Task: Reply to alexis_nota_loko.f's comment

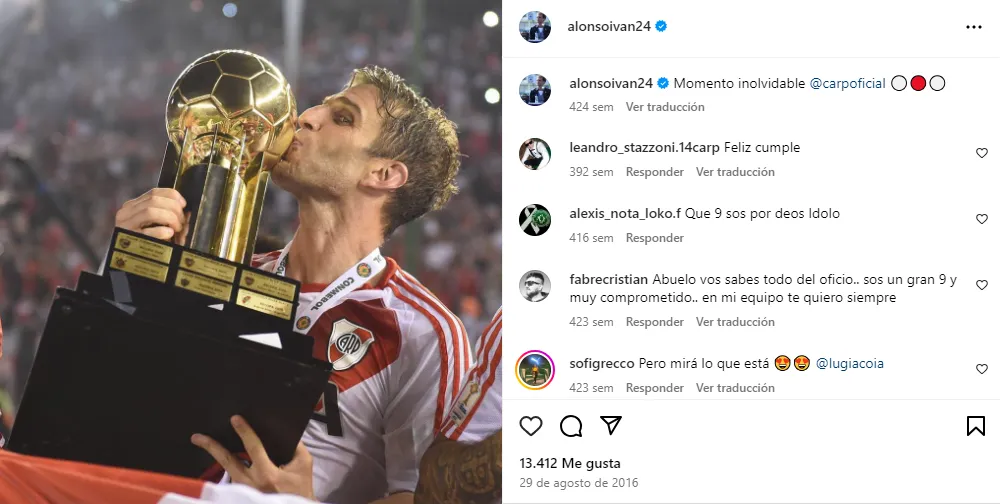Action: click(654, 237)
